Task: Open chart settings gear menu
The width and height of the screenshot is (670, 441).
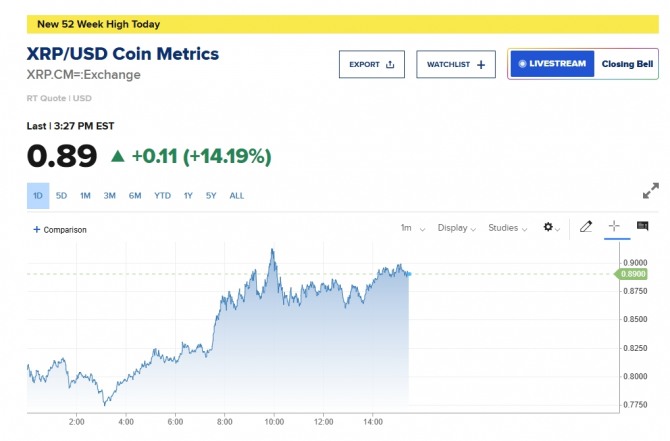Action: (x=551, y=228)
